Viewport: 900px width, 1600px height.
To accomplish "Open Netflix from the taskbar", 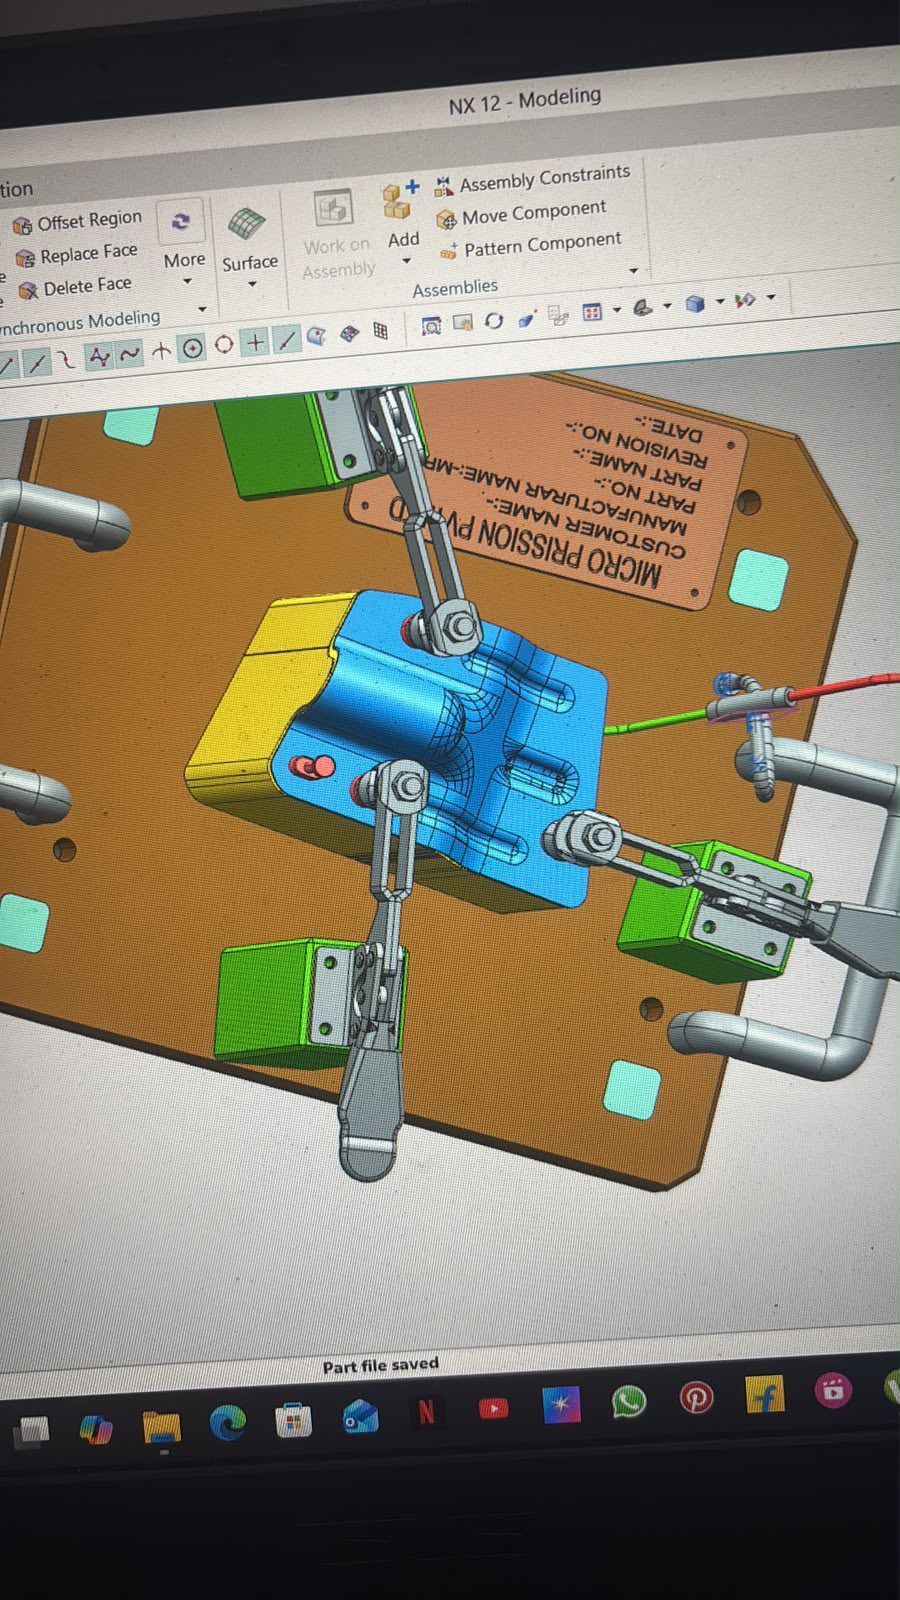I will coord(425,1412).
